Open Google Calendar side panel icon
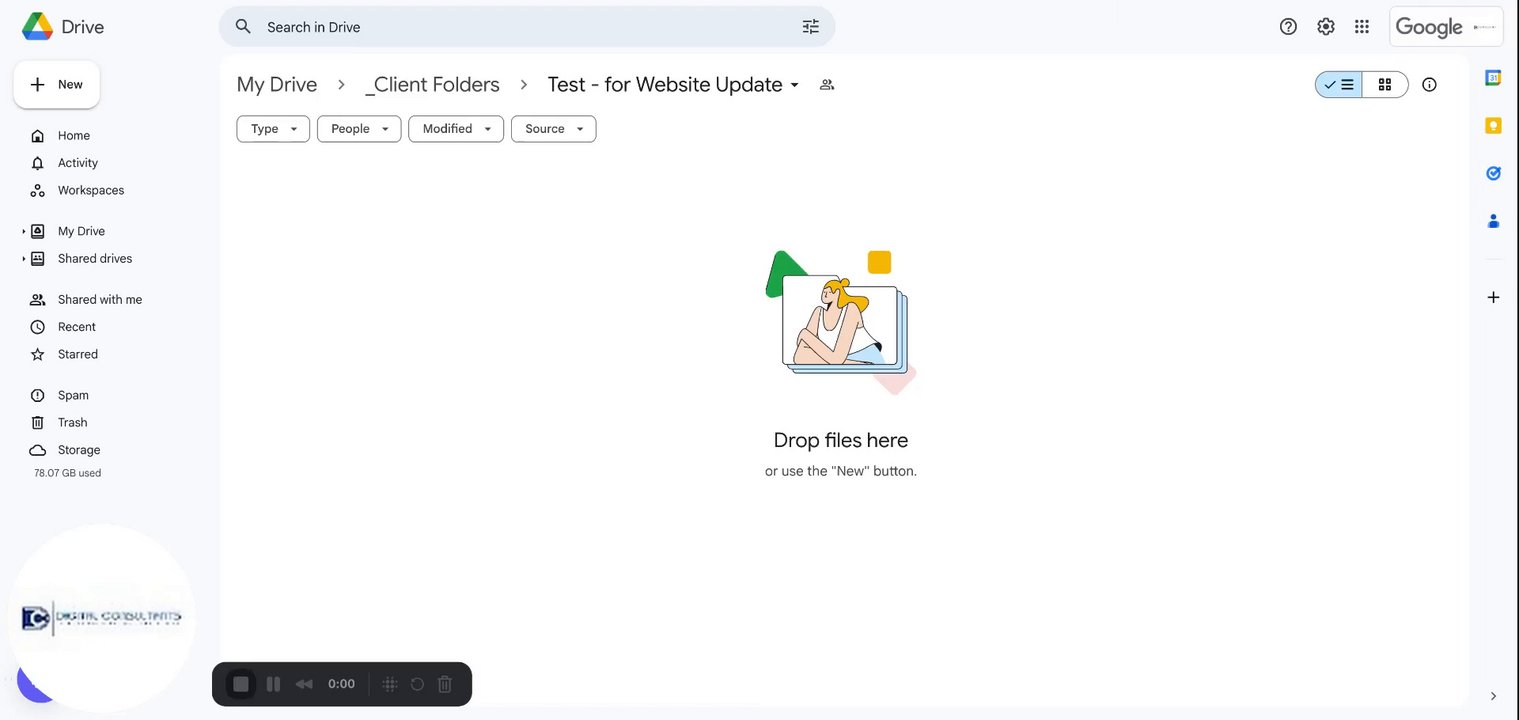Screen dimensions: 1519x720 click(1493, 78)
